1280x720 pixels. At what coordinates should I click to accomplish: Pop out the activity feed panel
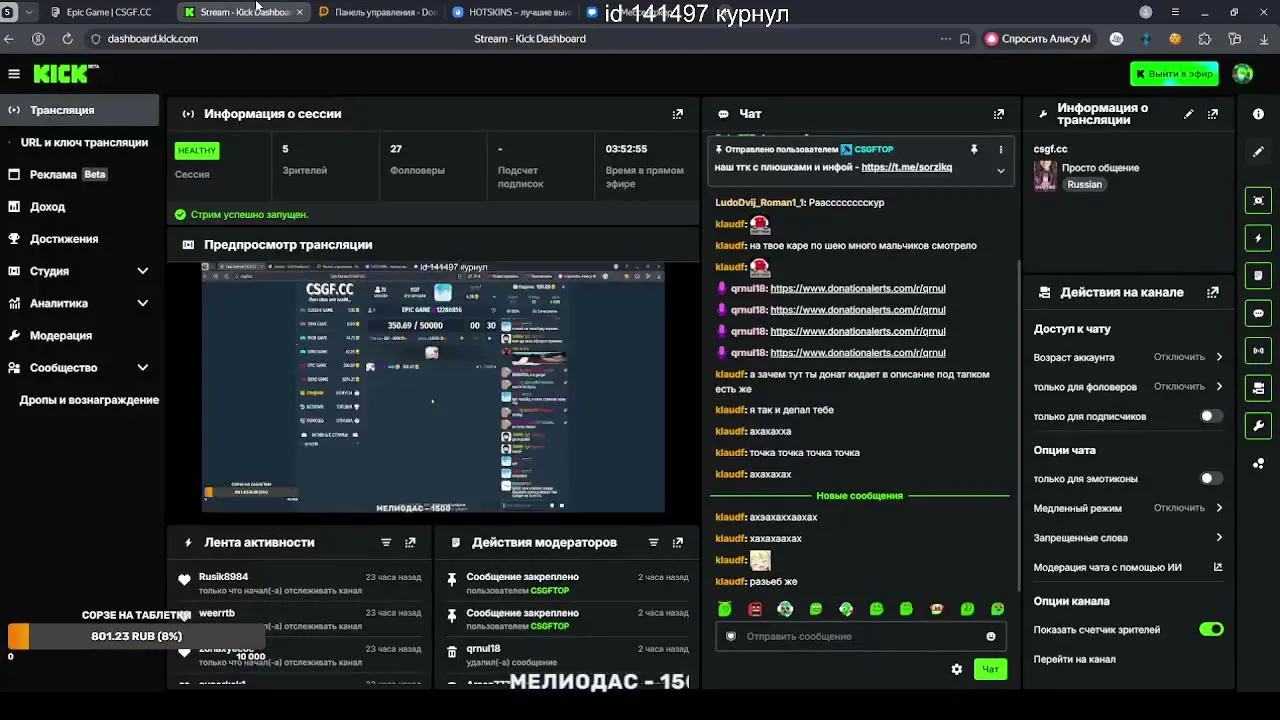(x=410, y=543)
